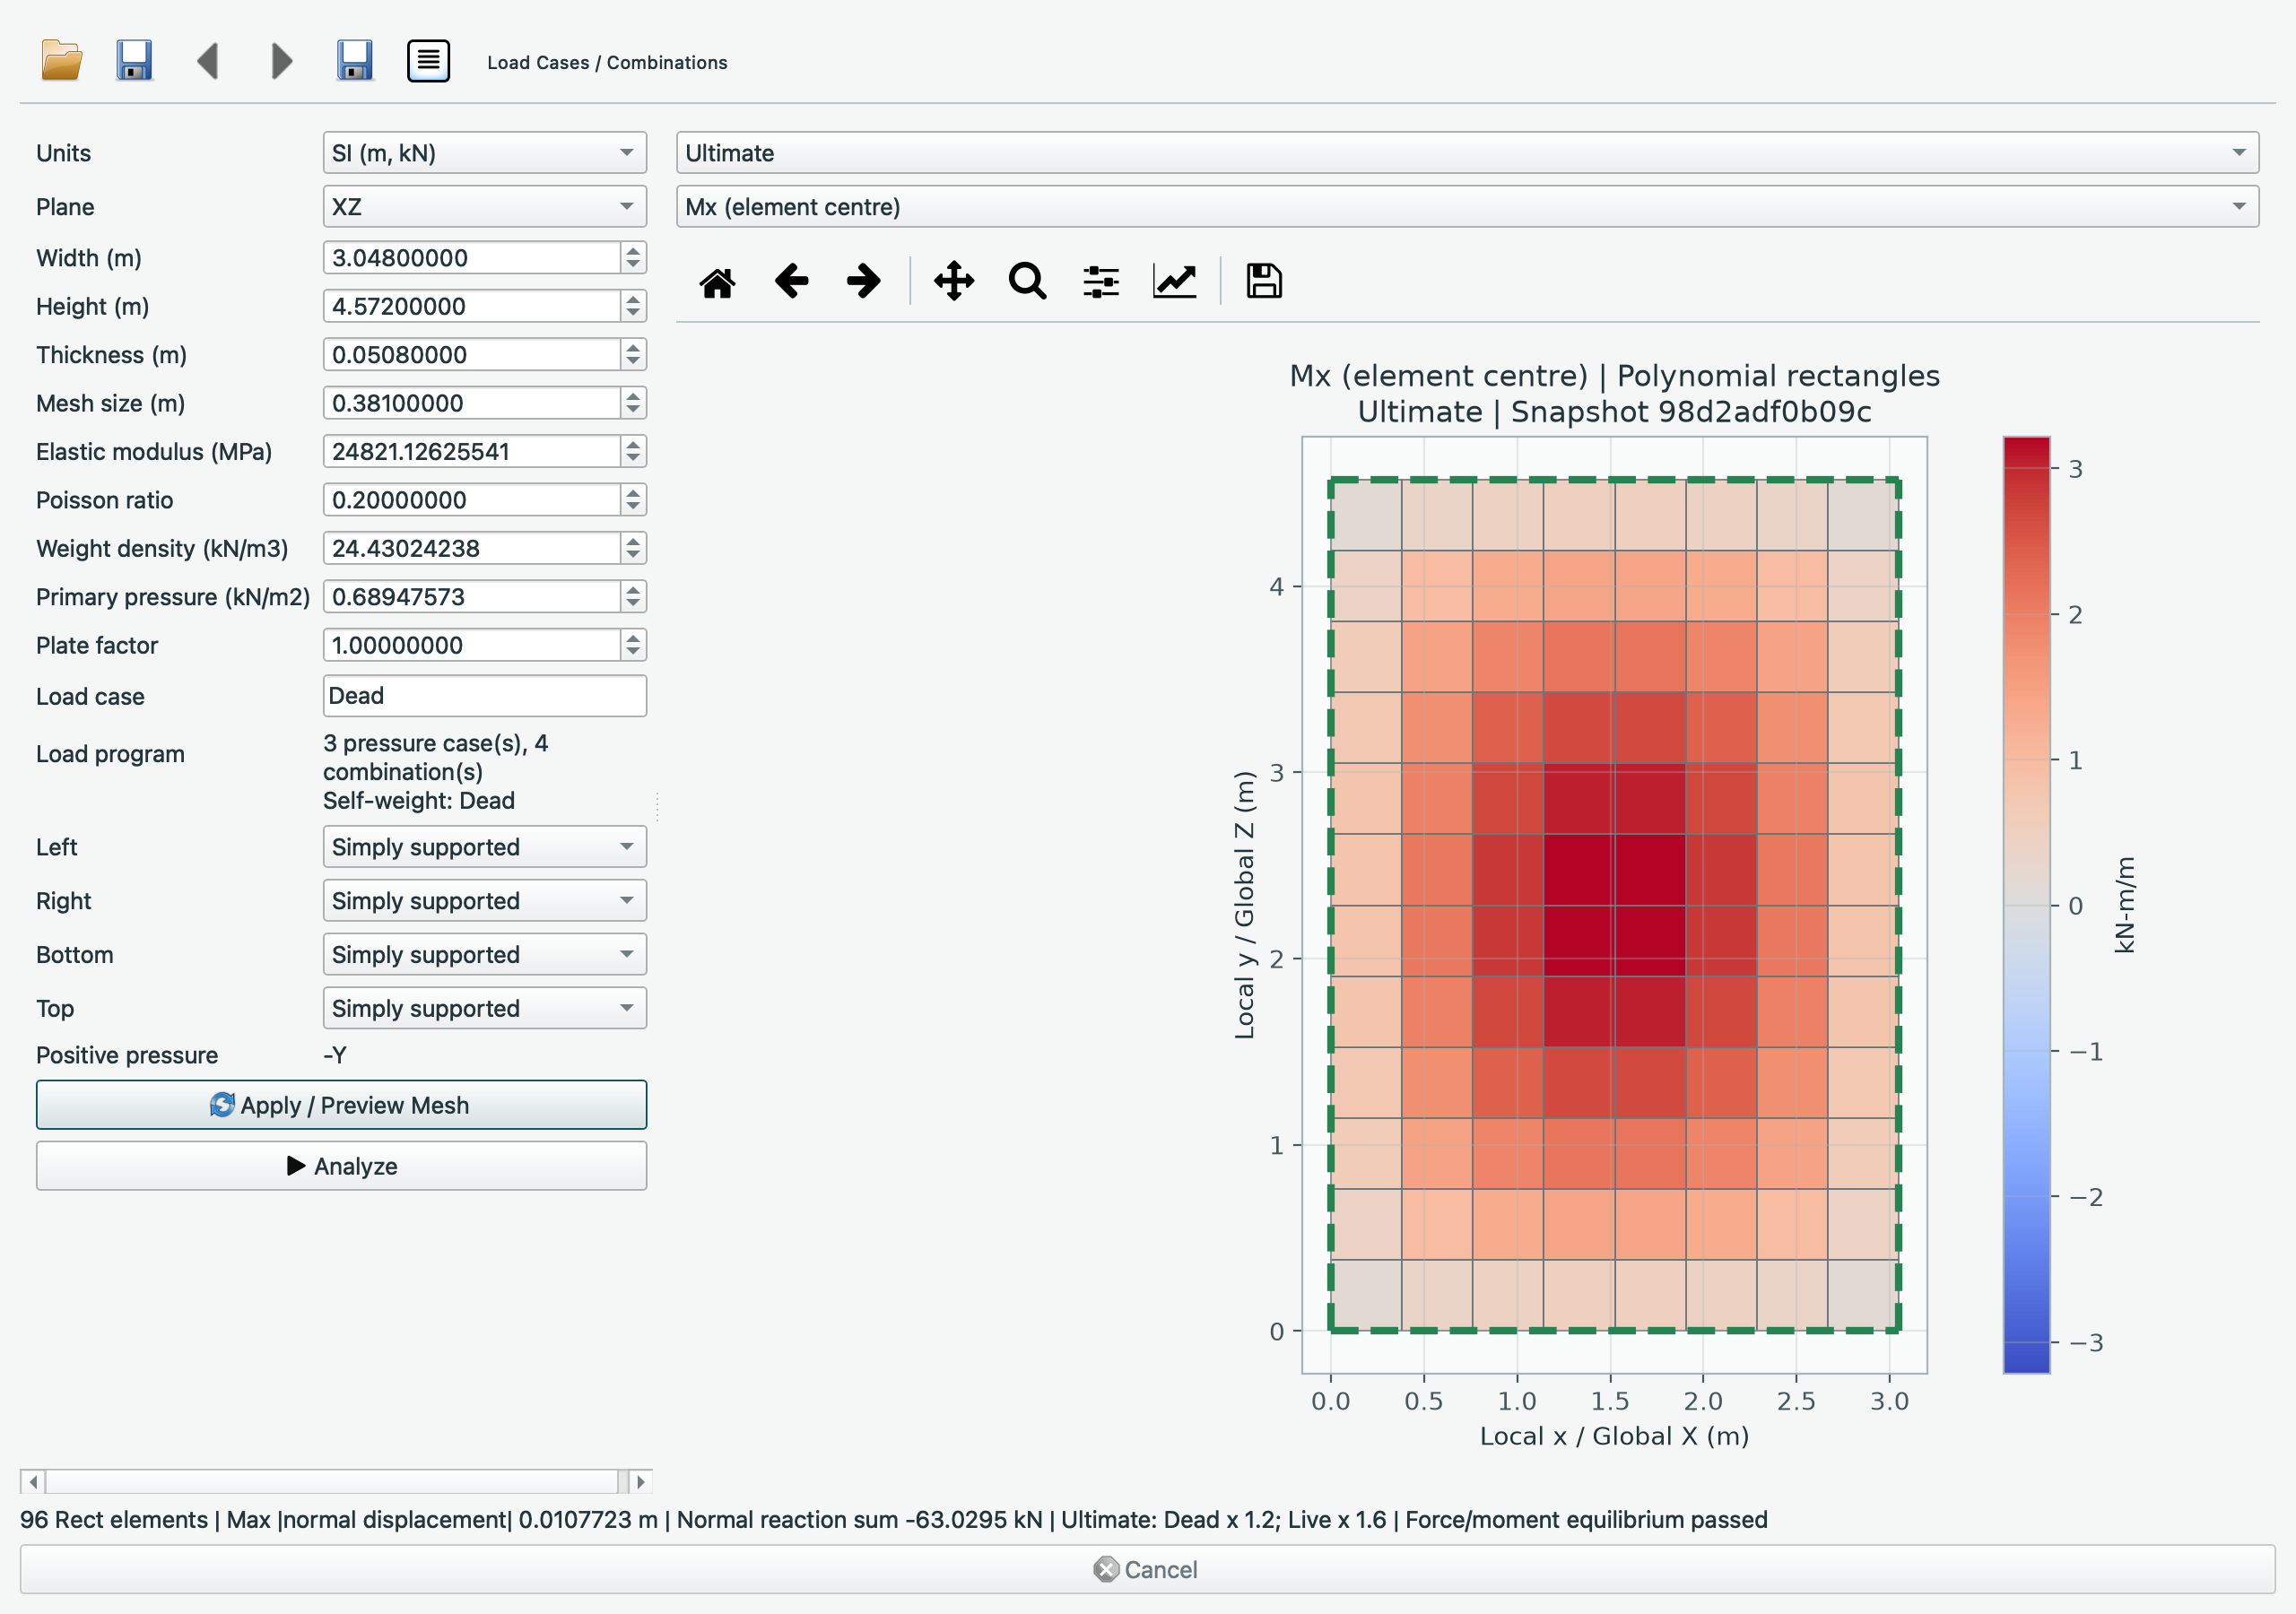
Task: Adjust the Poisson ratio stepper
Action: click(x=633, y=500)
